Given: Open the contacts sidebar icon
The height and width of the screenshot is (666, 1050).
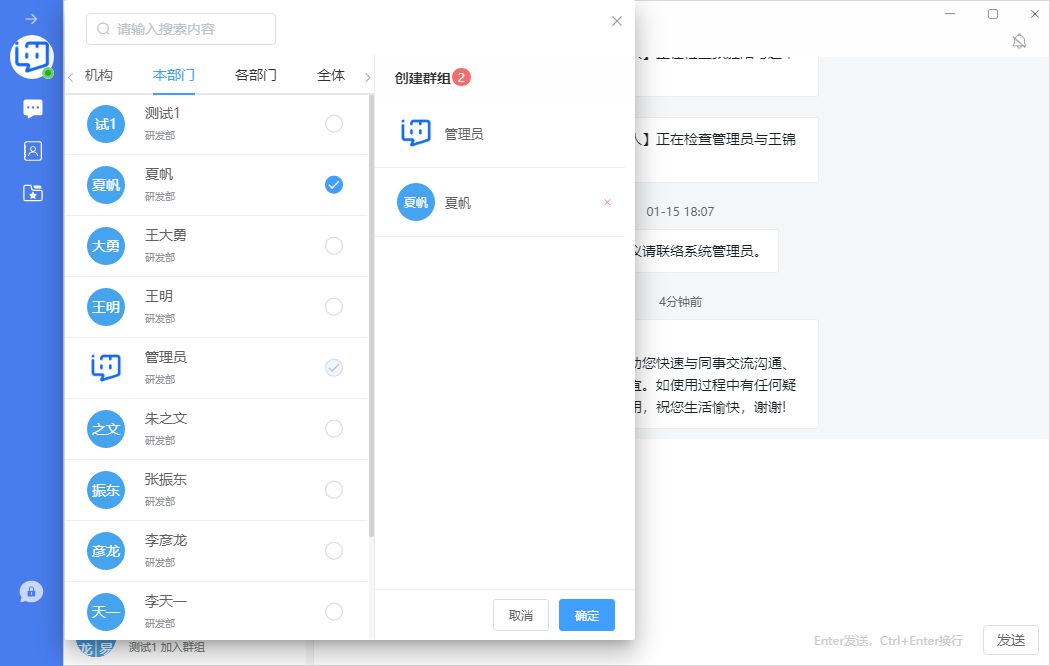Looking at the screenshot, I should pos(32,151).
